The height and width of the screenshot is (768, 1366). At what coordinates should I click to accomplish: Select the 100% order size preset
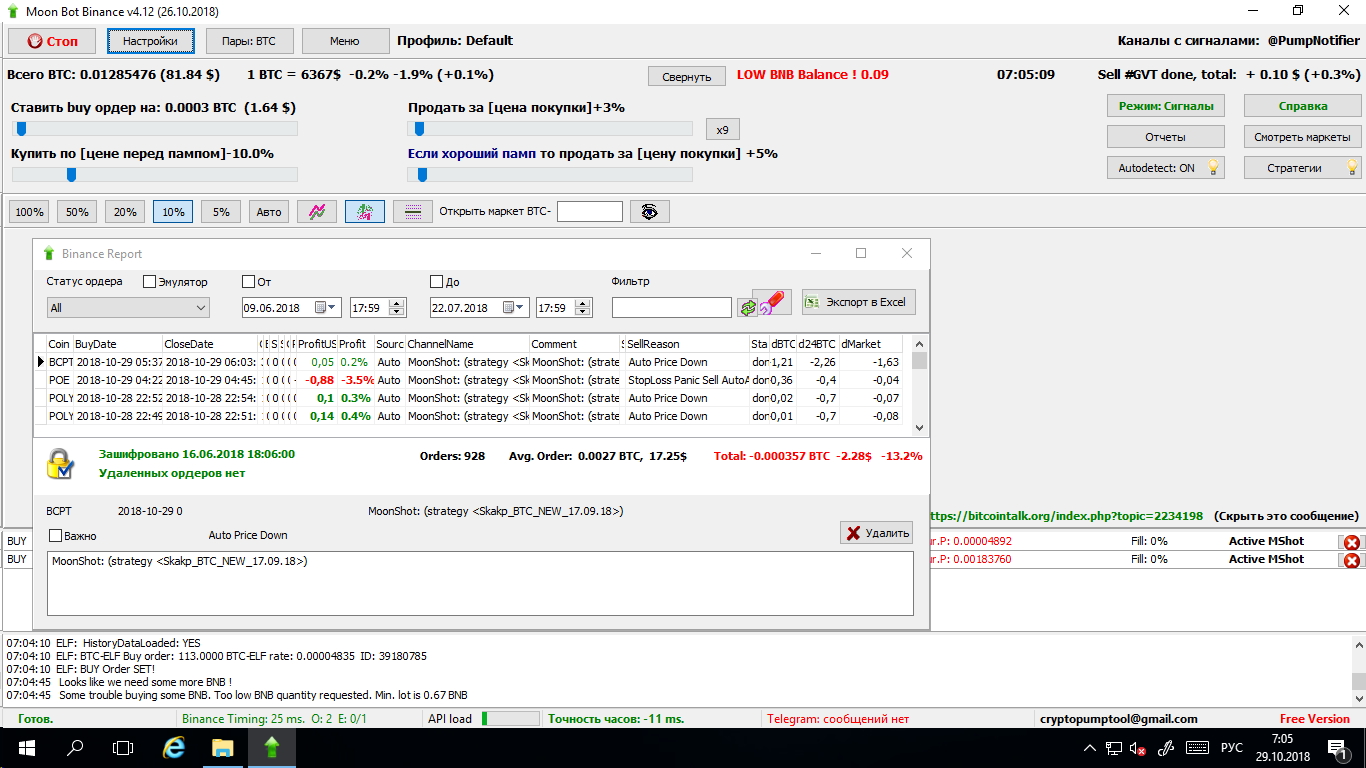point(29,212)
